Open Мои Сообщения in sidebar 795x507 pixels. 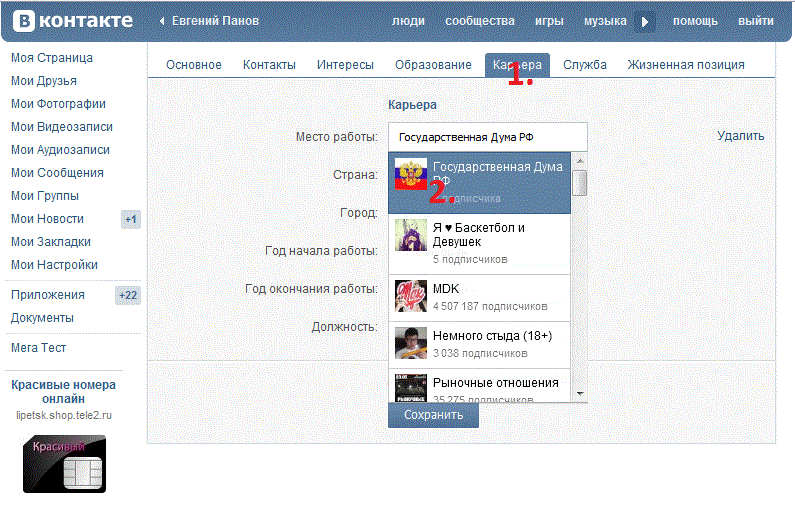[57, 173]
